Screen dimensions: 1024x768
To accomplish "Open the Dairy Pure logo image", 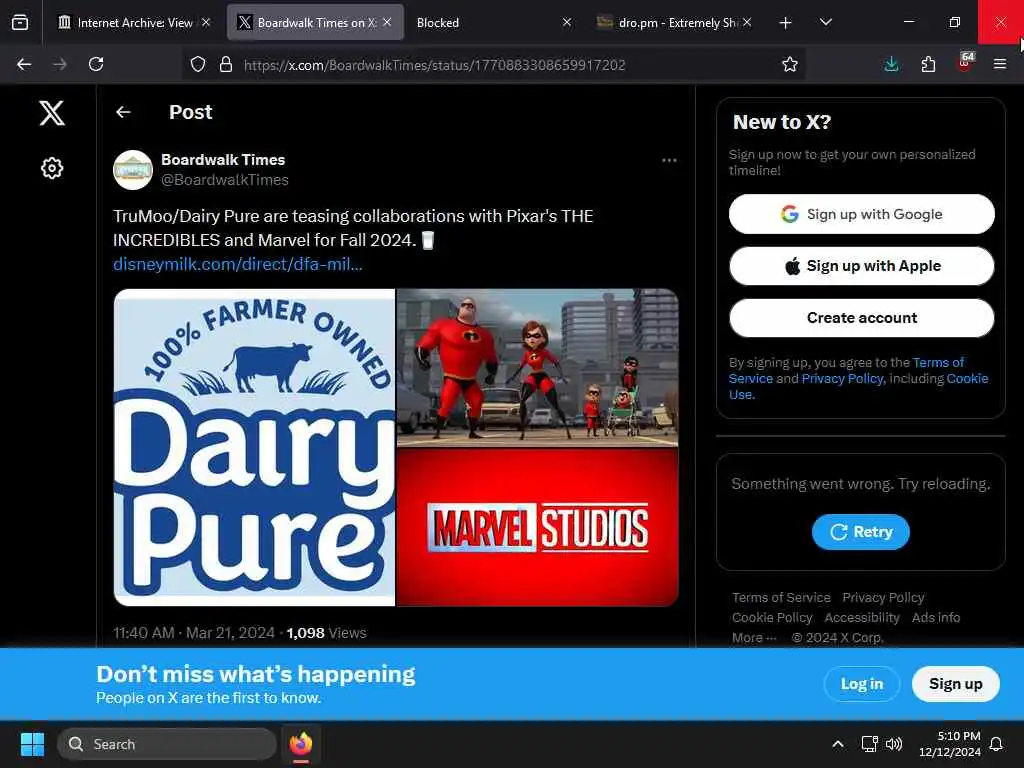I will point(255,447).
